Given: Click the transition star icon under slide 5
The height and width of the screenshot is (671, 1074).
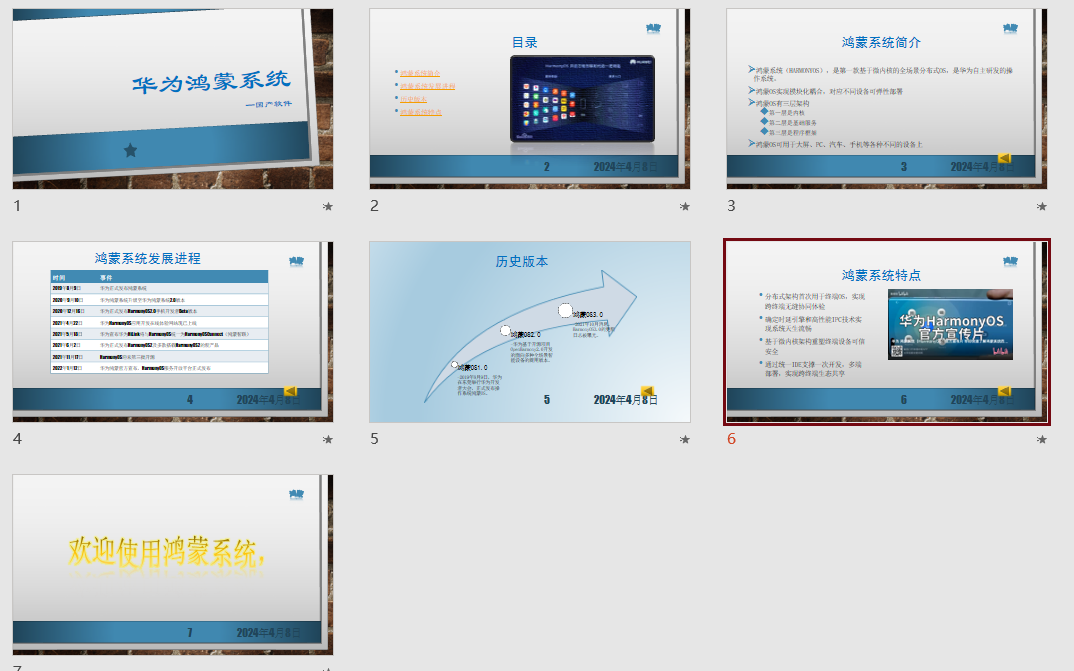Looking at the screenshot, I should tap(685, 439).
